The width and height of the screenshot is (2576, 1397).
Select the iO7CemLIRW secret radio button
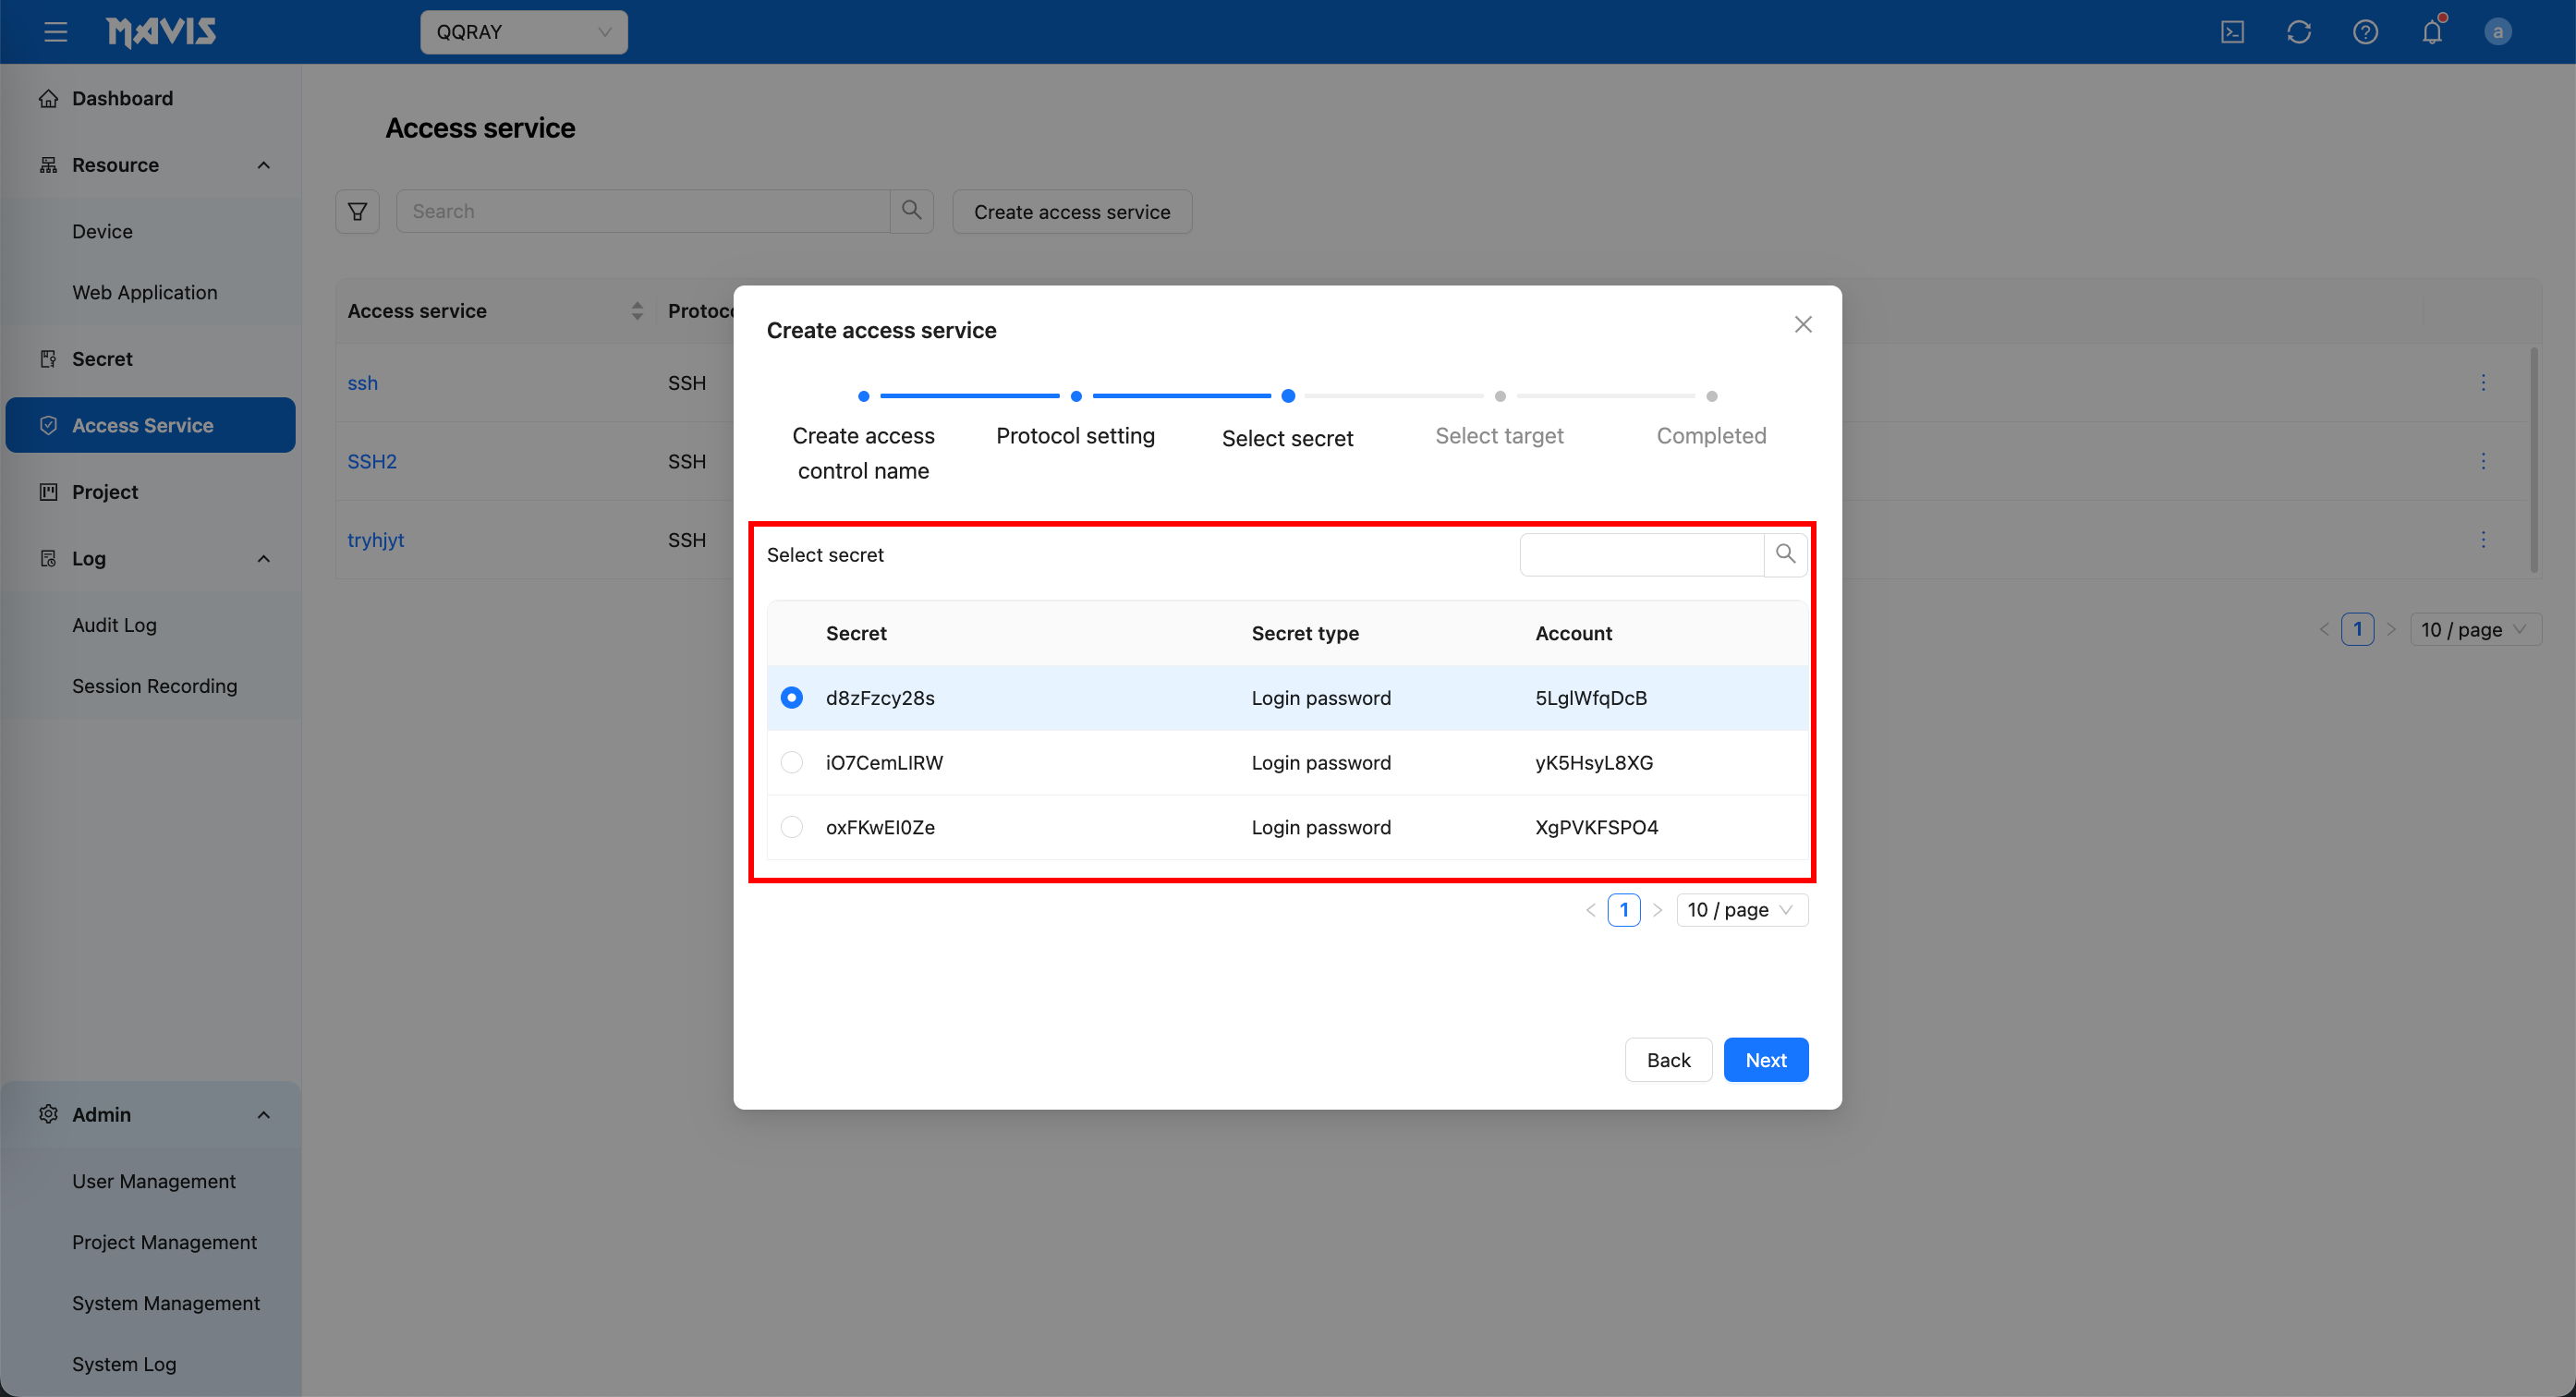(791, 762)
